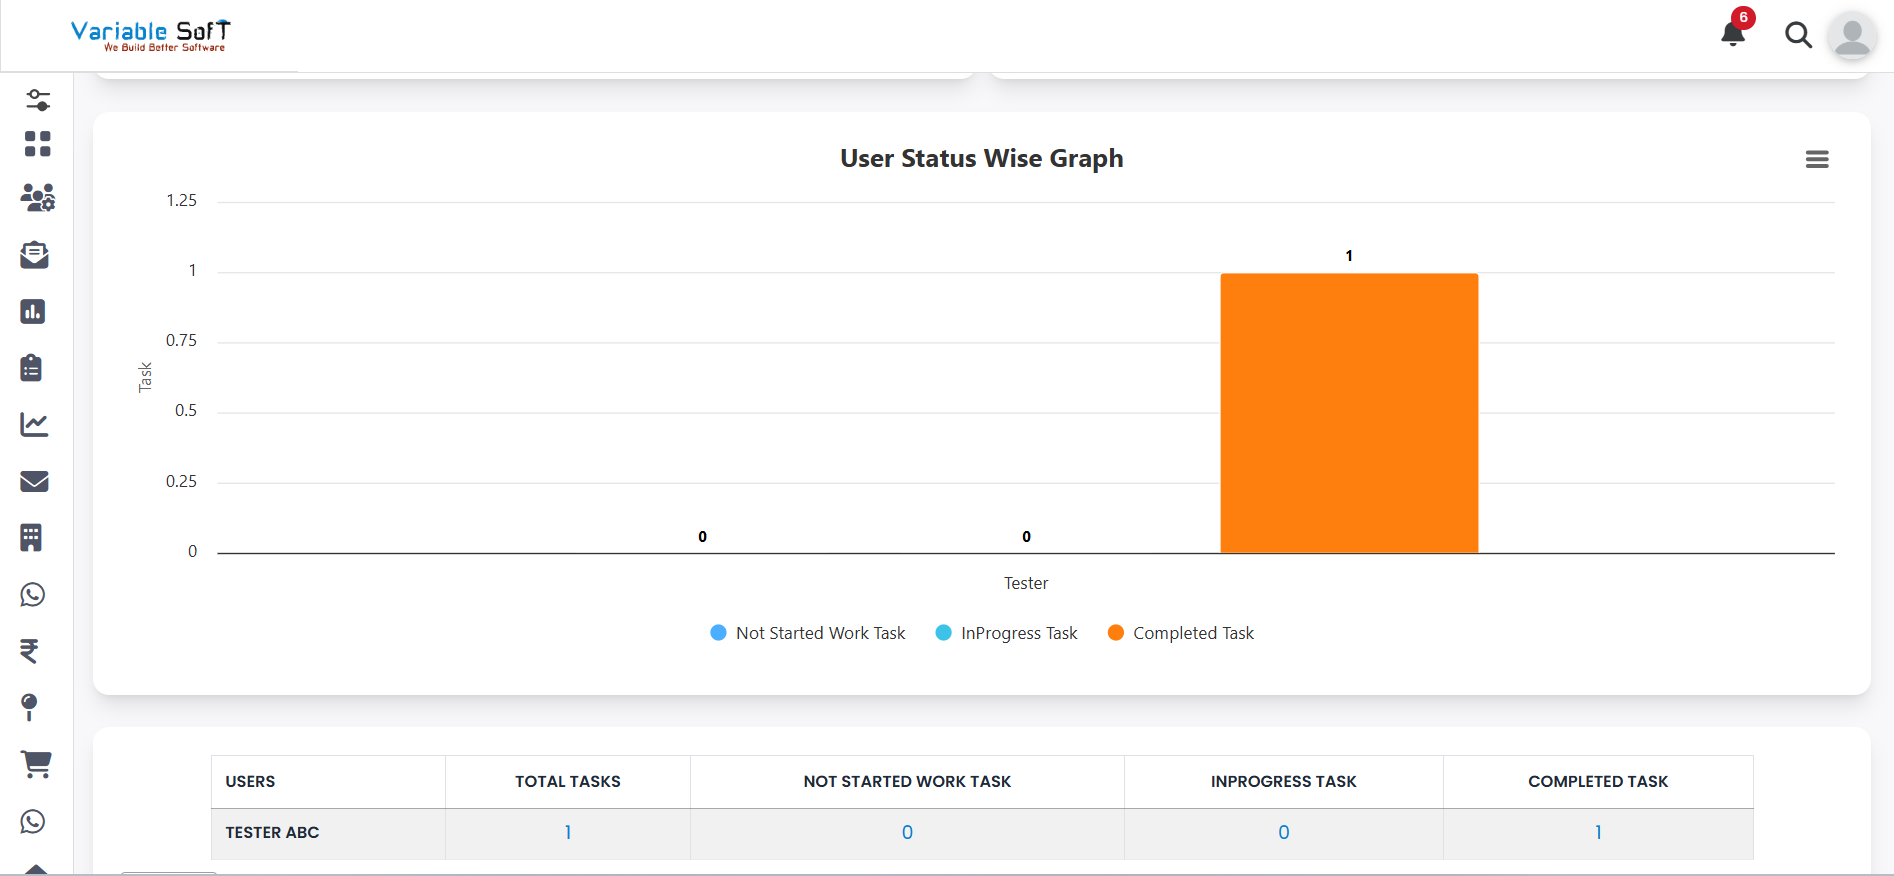Viewport: 1894px width, 876px height.
Task: Open the chart hamburger context menu
Action: pyautogui.click(x=1816, y=159)
